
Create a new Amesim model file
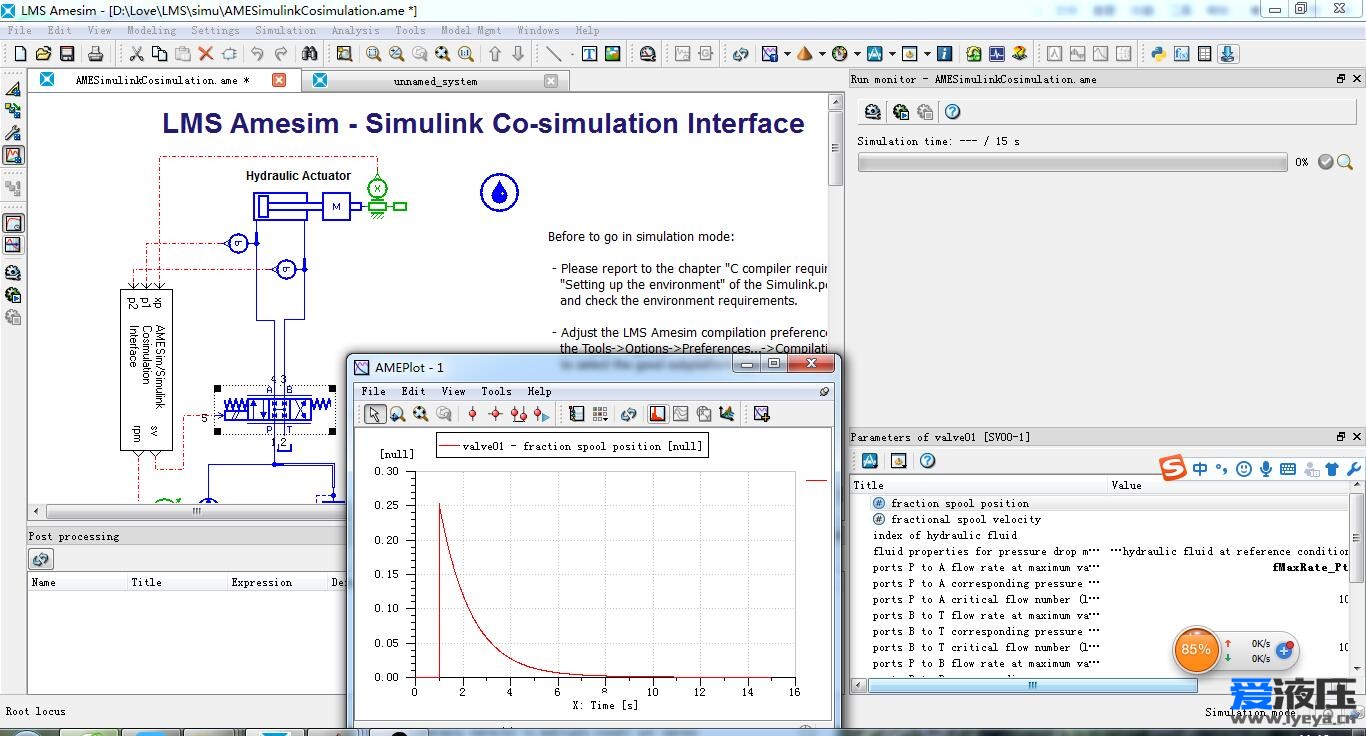pyautogui.click(x=19, y=54)
